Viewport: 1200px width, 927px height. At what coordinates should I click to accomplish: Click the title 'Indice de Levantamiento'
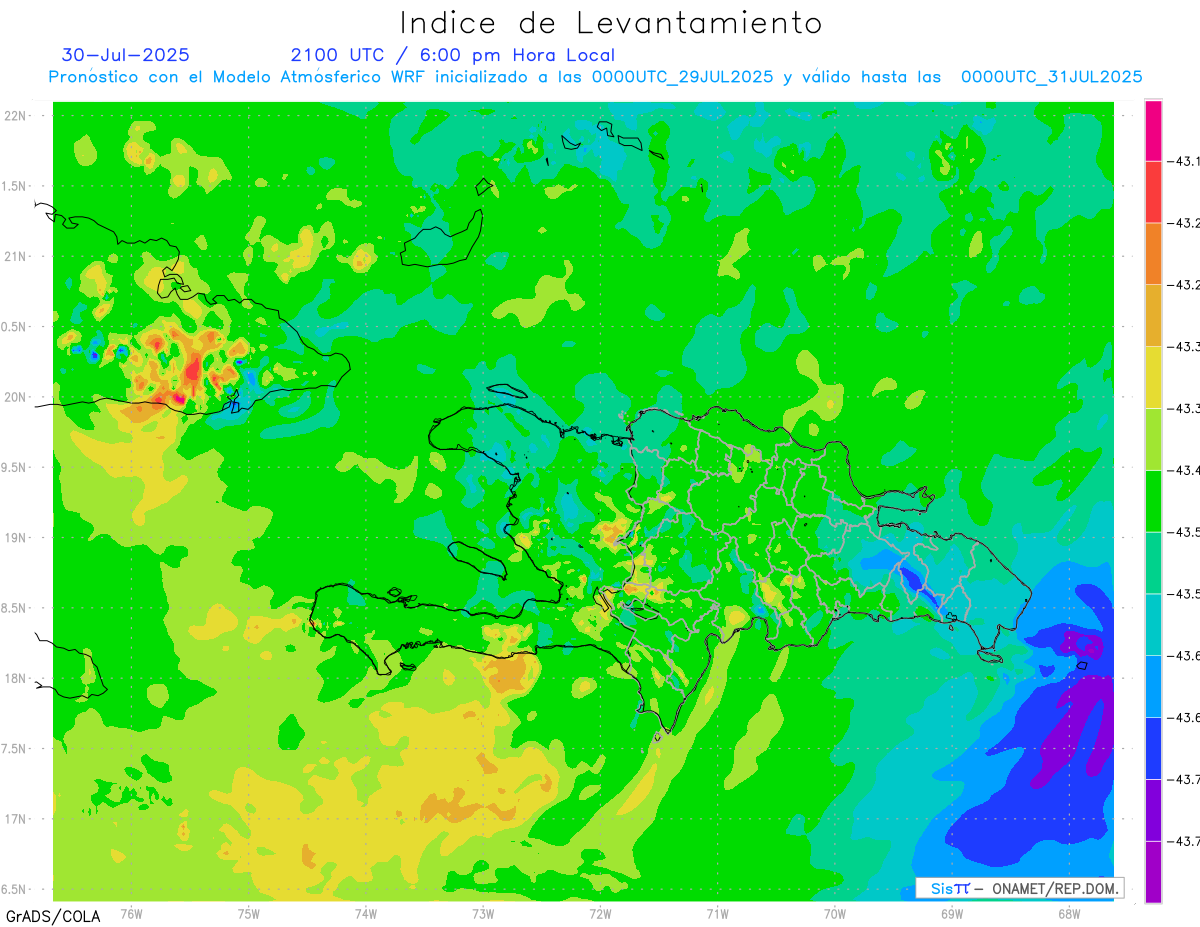click(x=611, y=22)
